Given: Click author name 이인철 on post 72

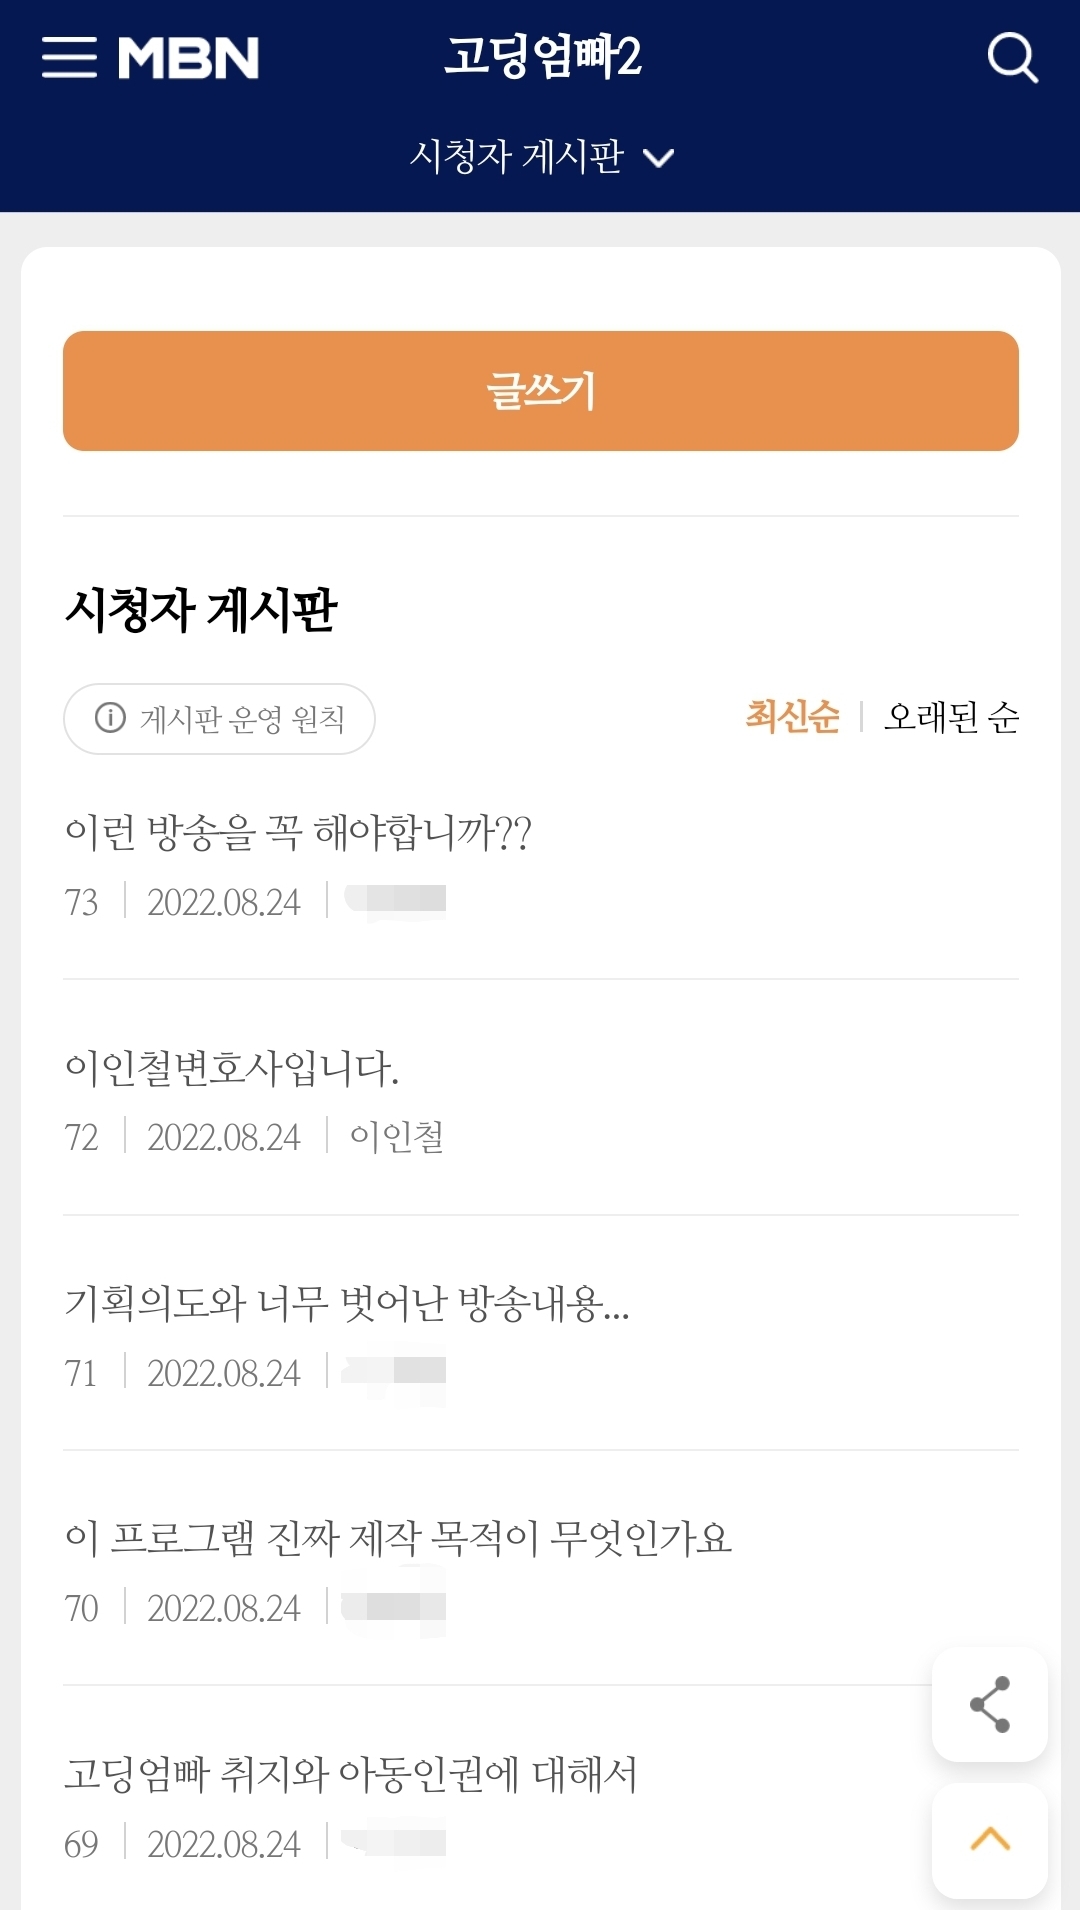Looking at the screenshot, I should [397, 1137].
